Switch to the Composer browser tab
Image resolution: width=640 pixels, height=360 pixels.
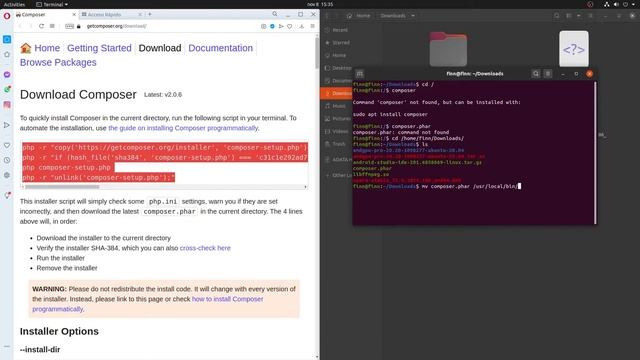(45, 14)
